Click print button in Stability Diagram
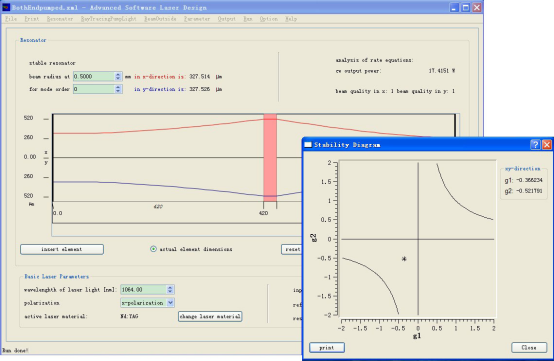The width and height of the screenshot is (554, 361). point(327,348)
